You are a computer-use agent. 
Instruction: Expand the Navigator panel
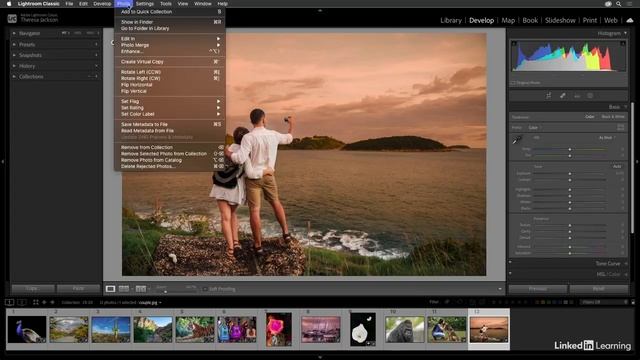[x=14, y=33]
